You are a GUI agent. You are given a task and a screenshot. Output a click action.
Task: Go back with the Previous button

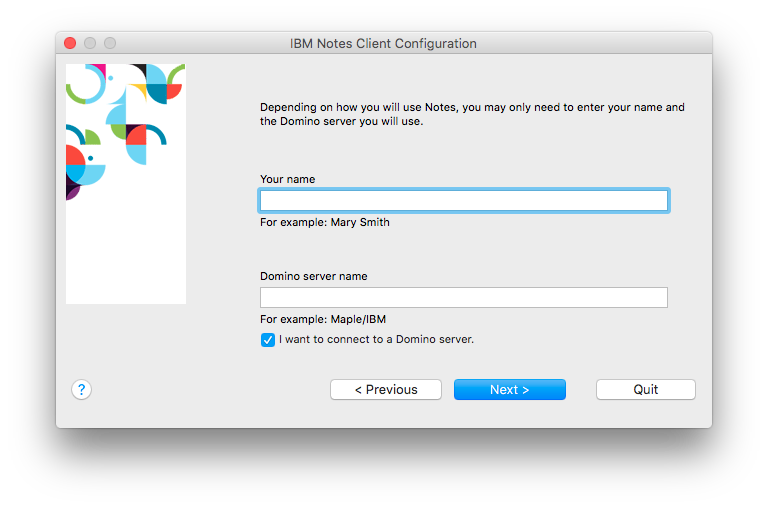point(386,389)
